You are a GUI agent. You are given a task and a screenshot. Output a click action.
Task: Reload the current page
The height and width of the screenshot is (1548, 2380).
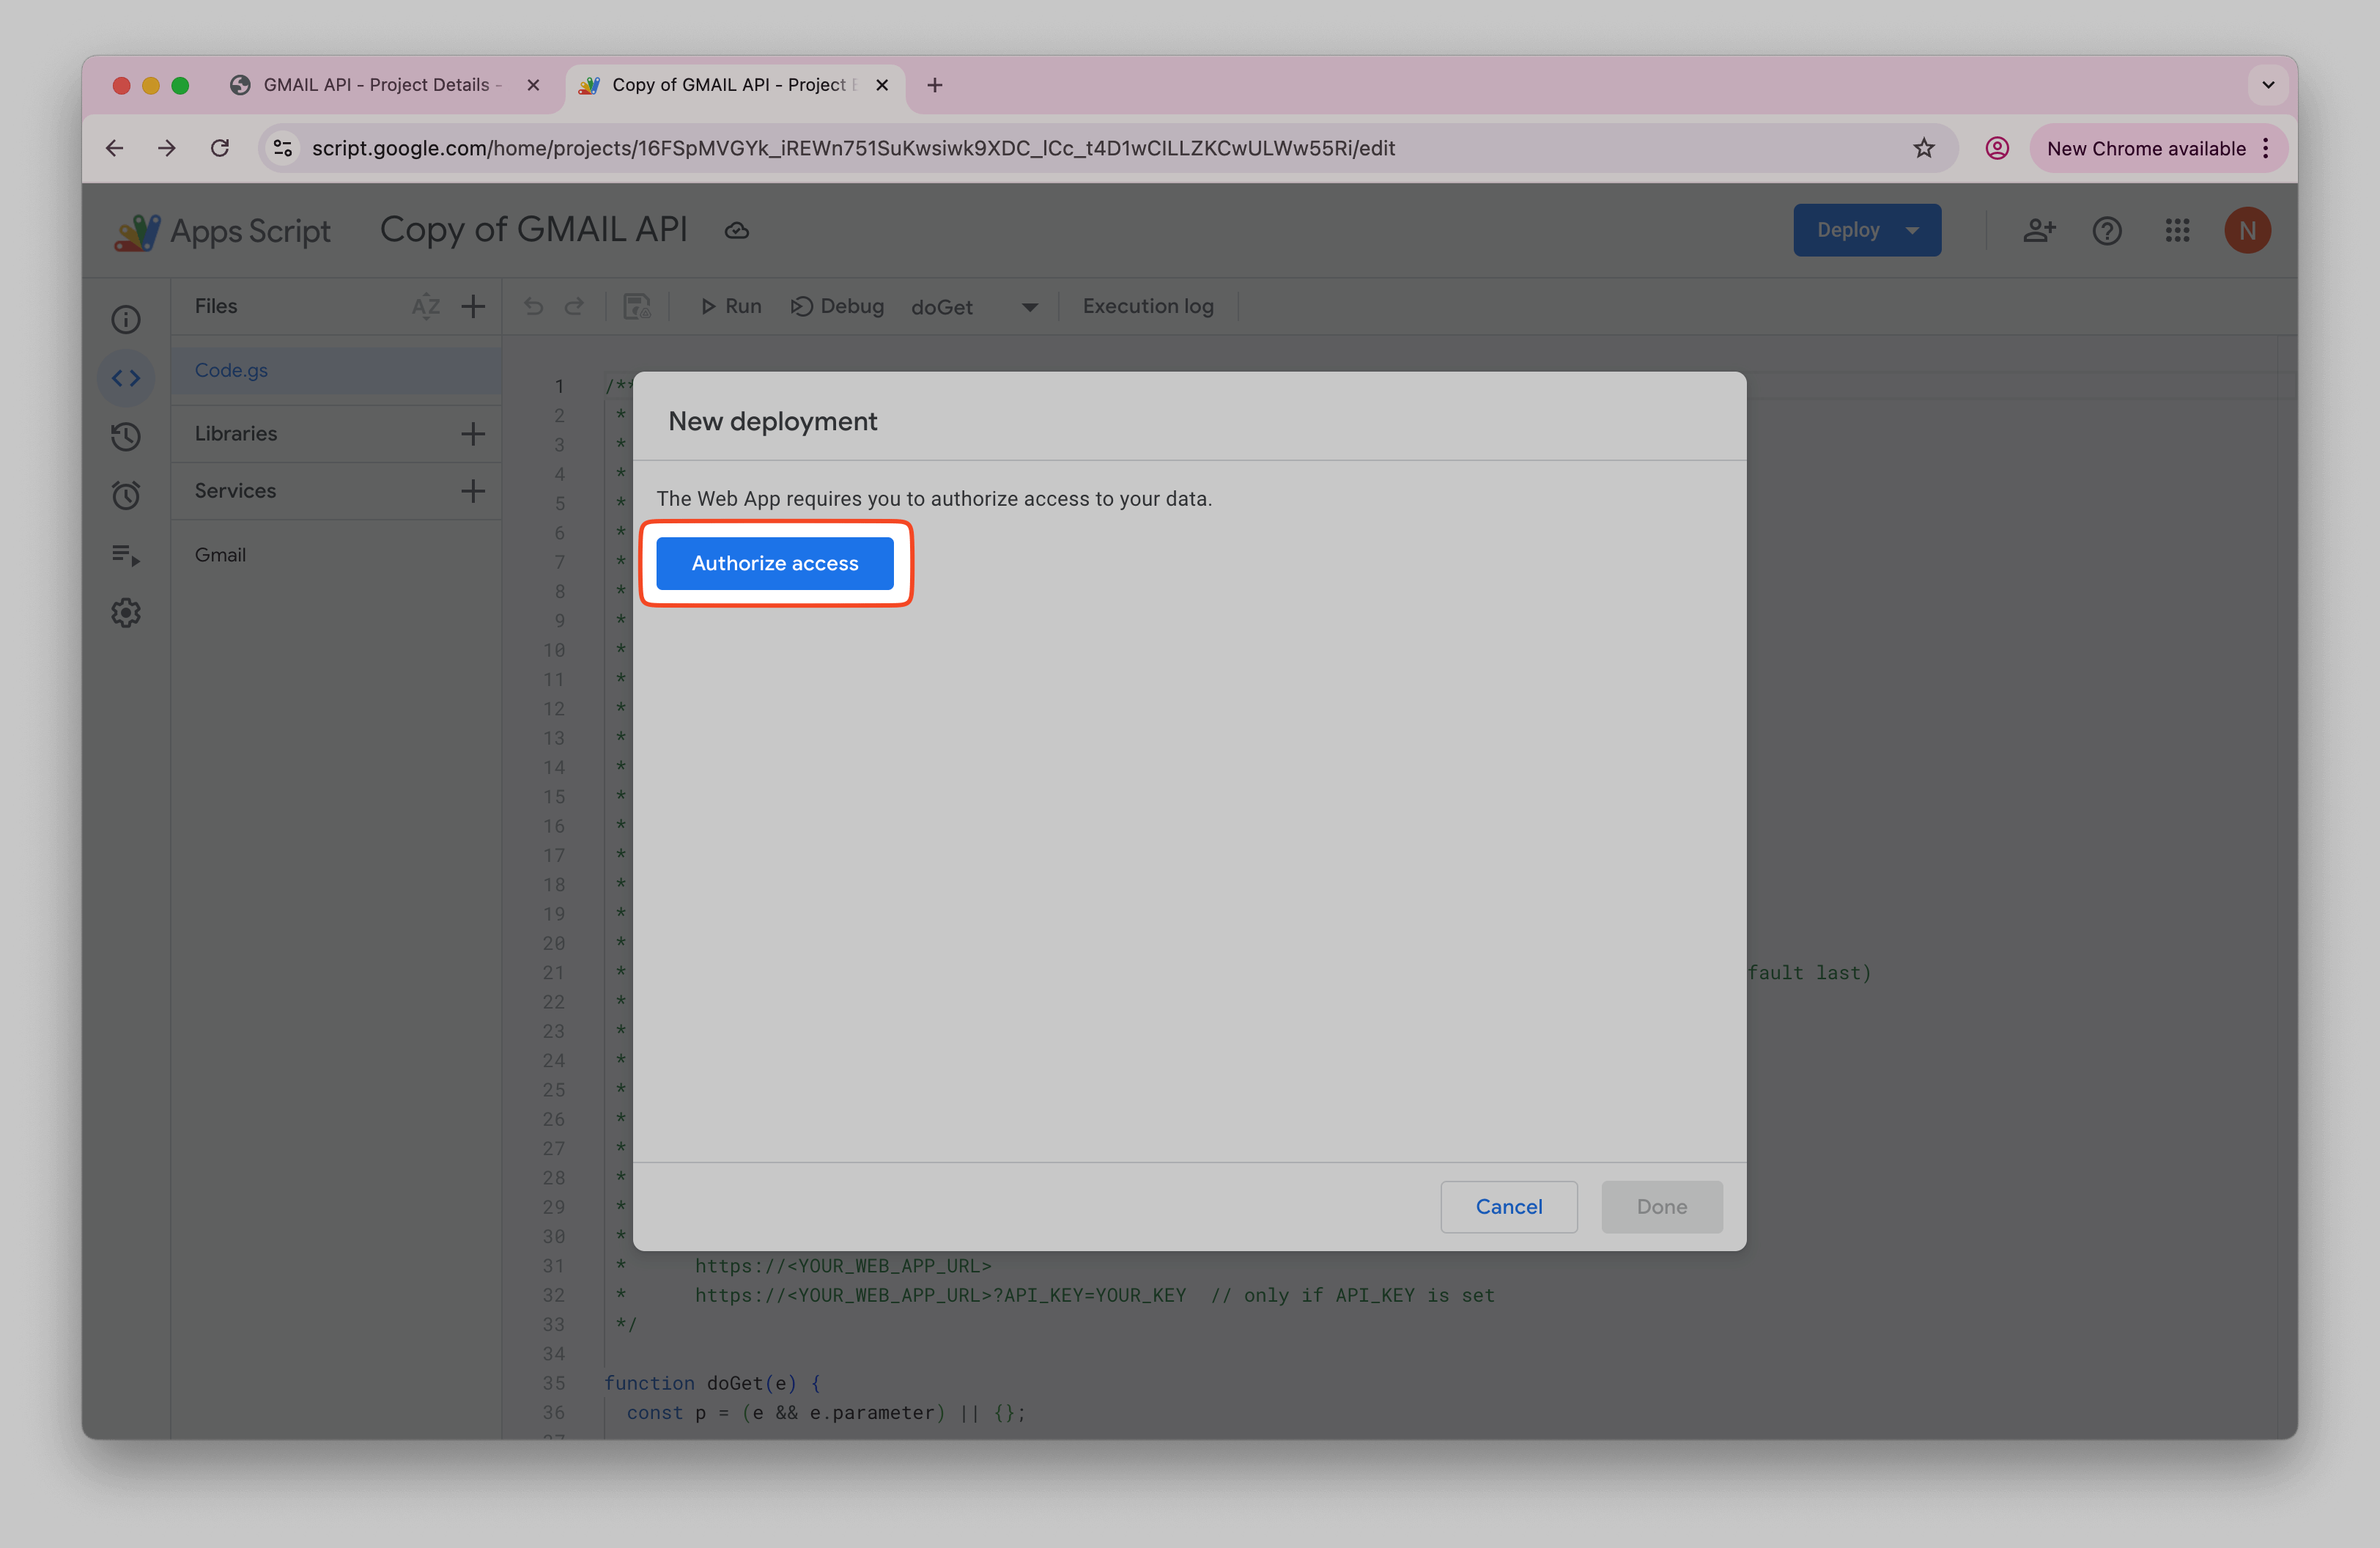(220, 148)
